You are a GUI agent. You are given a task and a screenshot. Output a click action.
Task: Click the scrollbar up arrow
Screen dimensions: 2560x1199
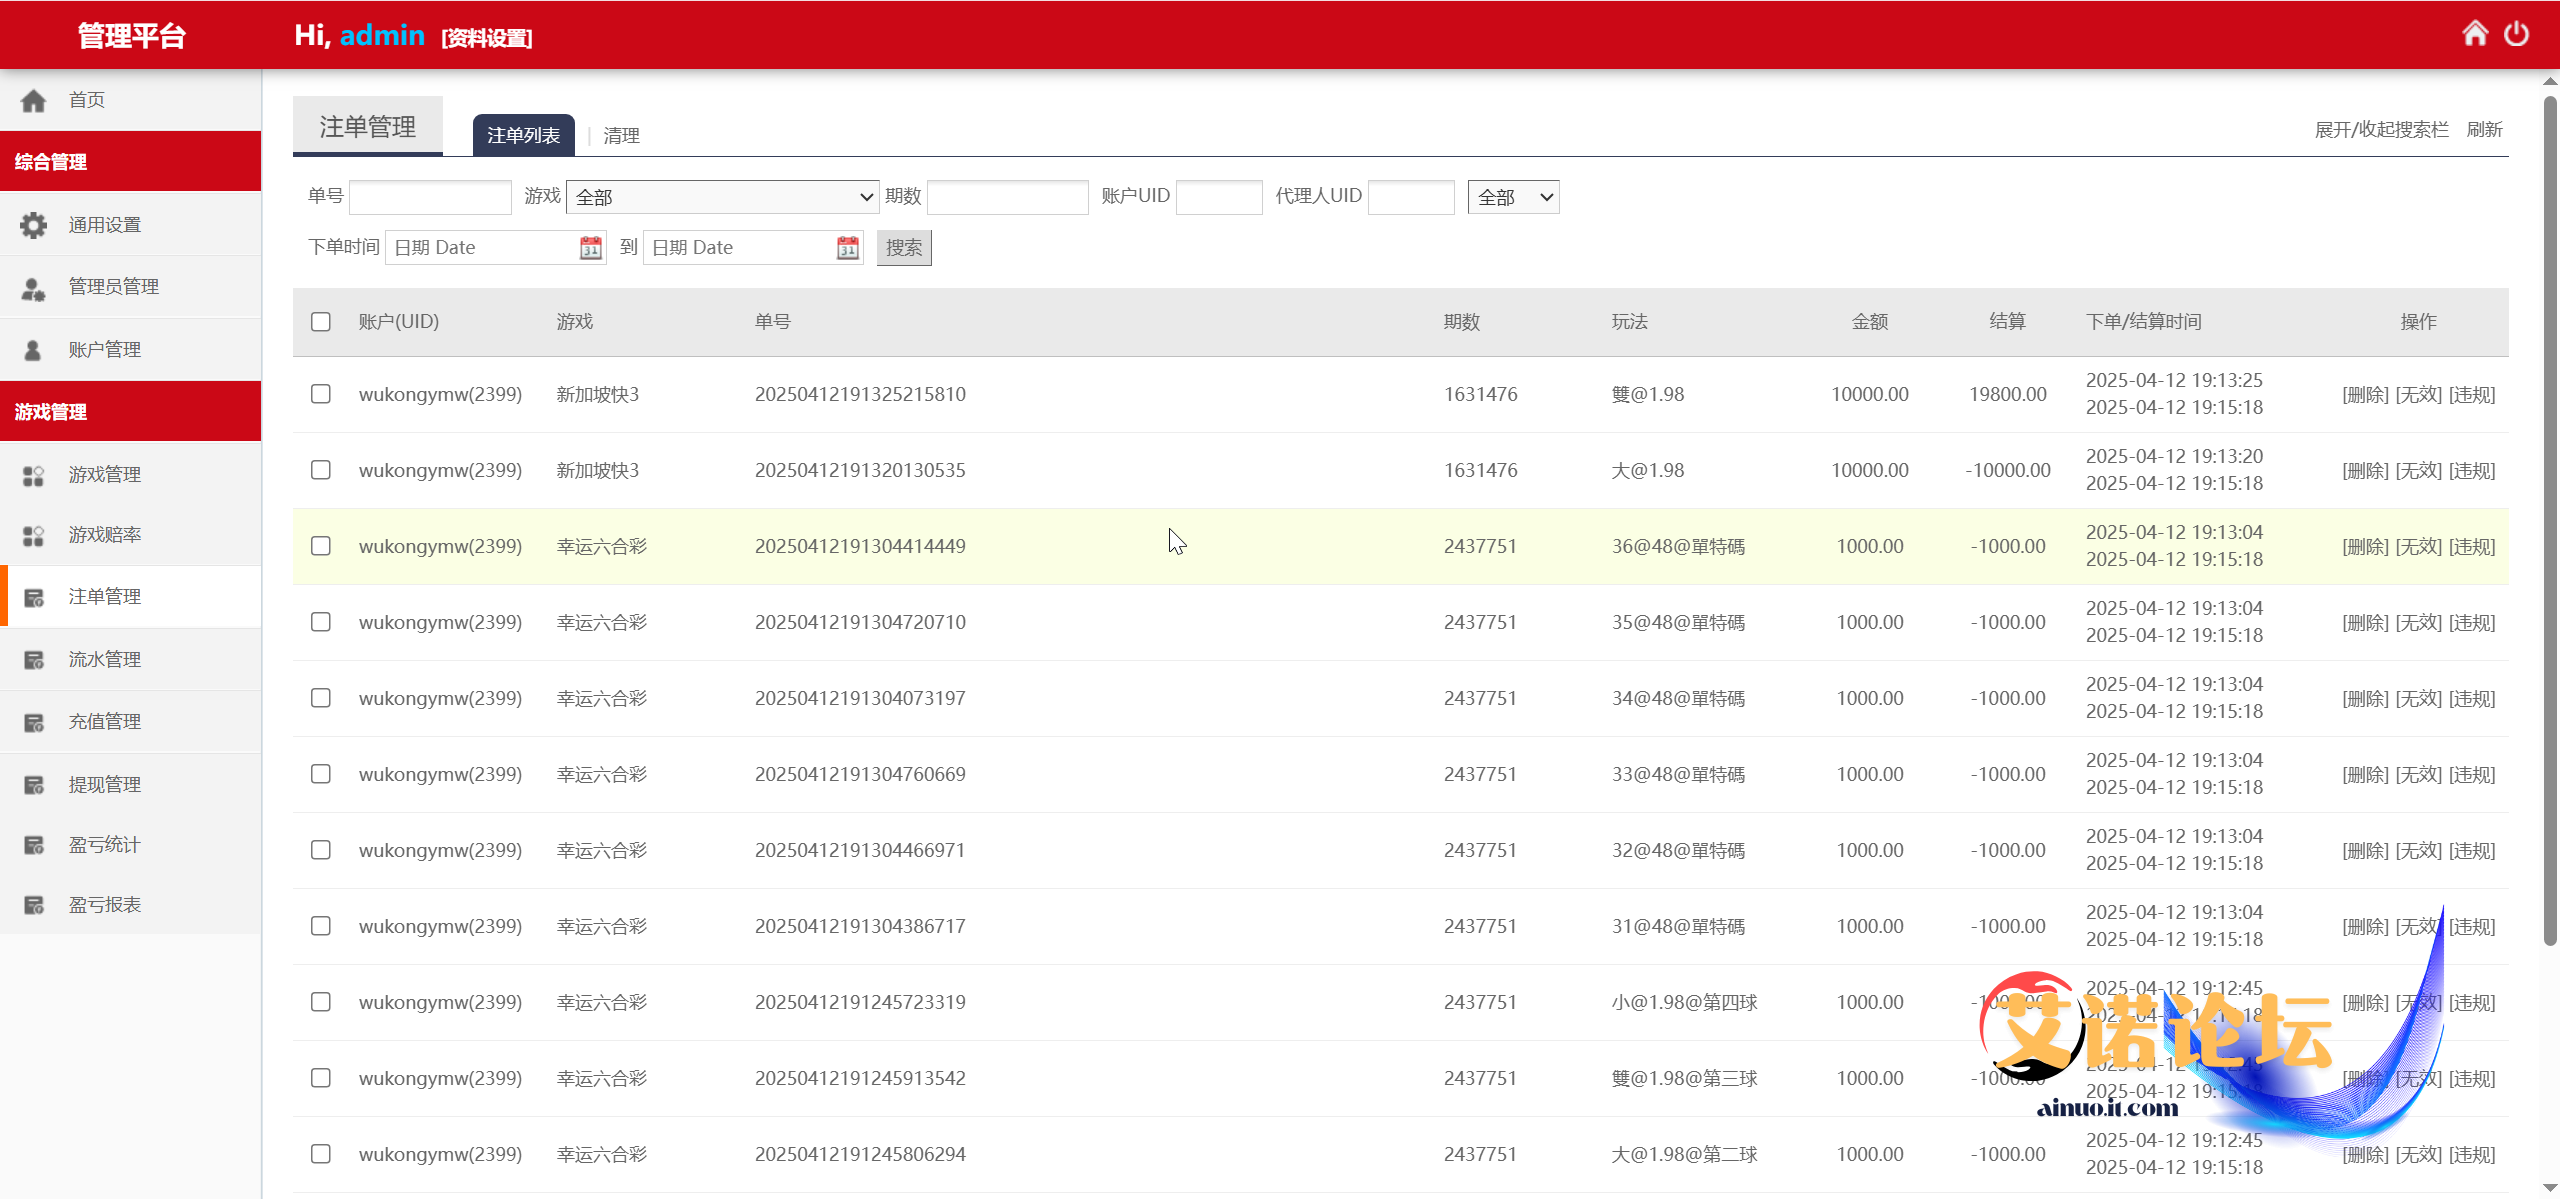click(2550, 82)
